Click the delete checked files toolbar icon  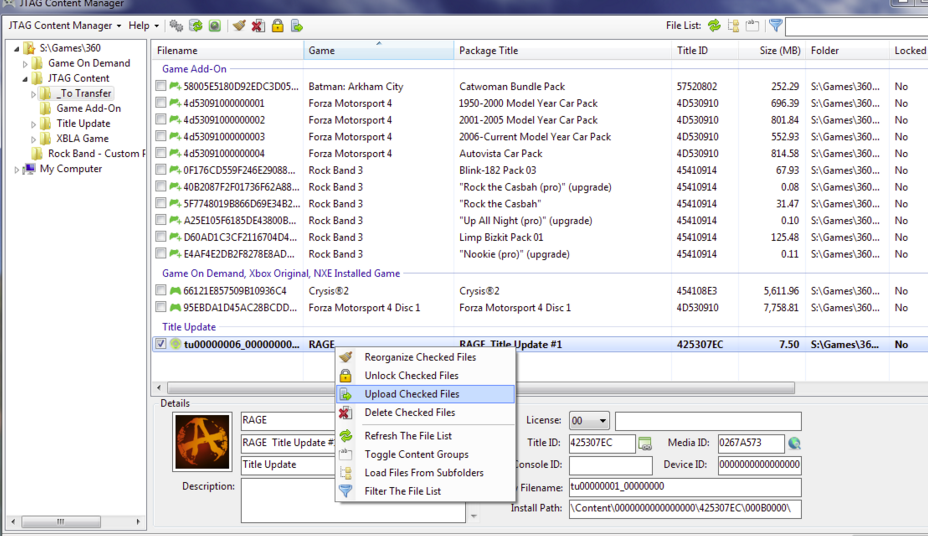(x=258, y=25)
